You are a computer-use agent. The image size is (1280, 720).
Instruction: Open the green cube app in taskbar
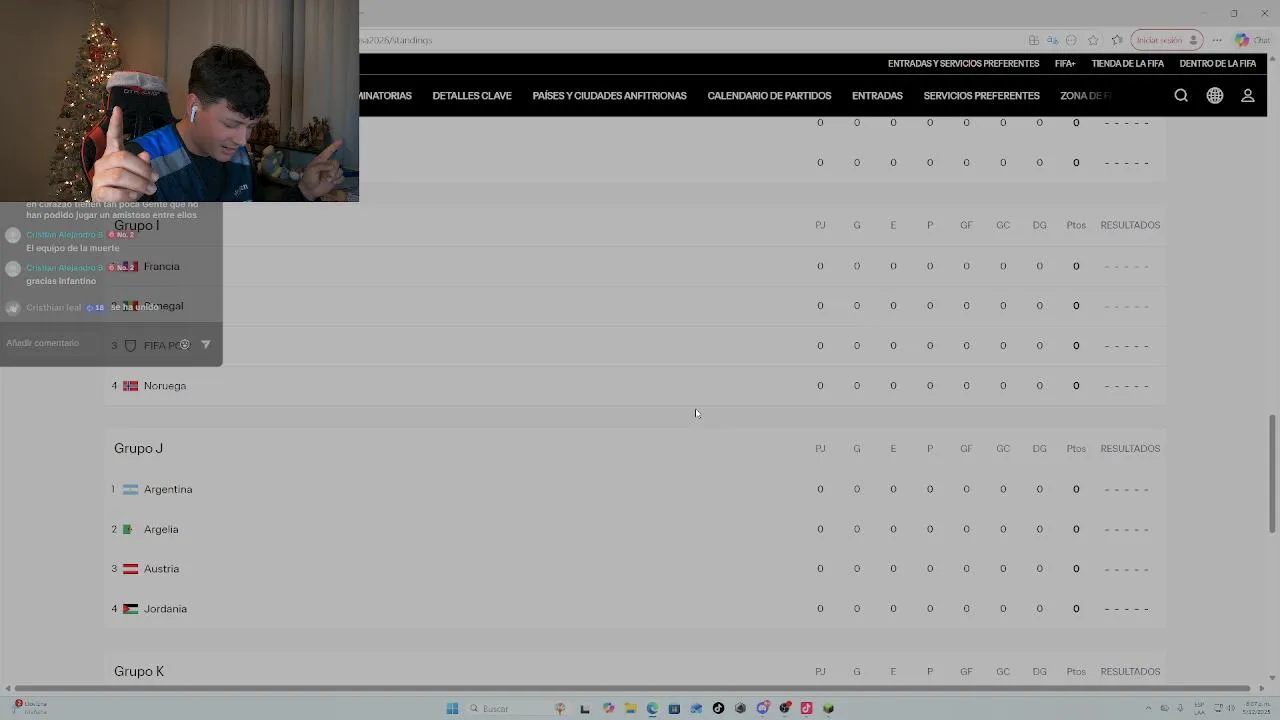828,708
